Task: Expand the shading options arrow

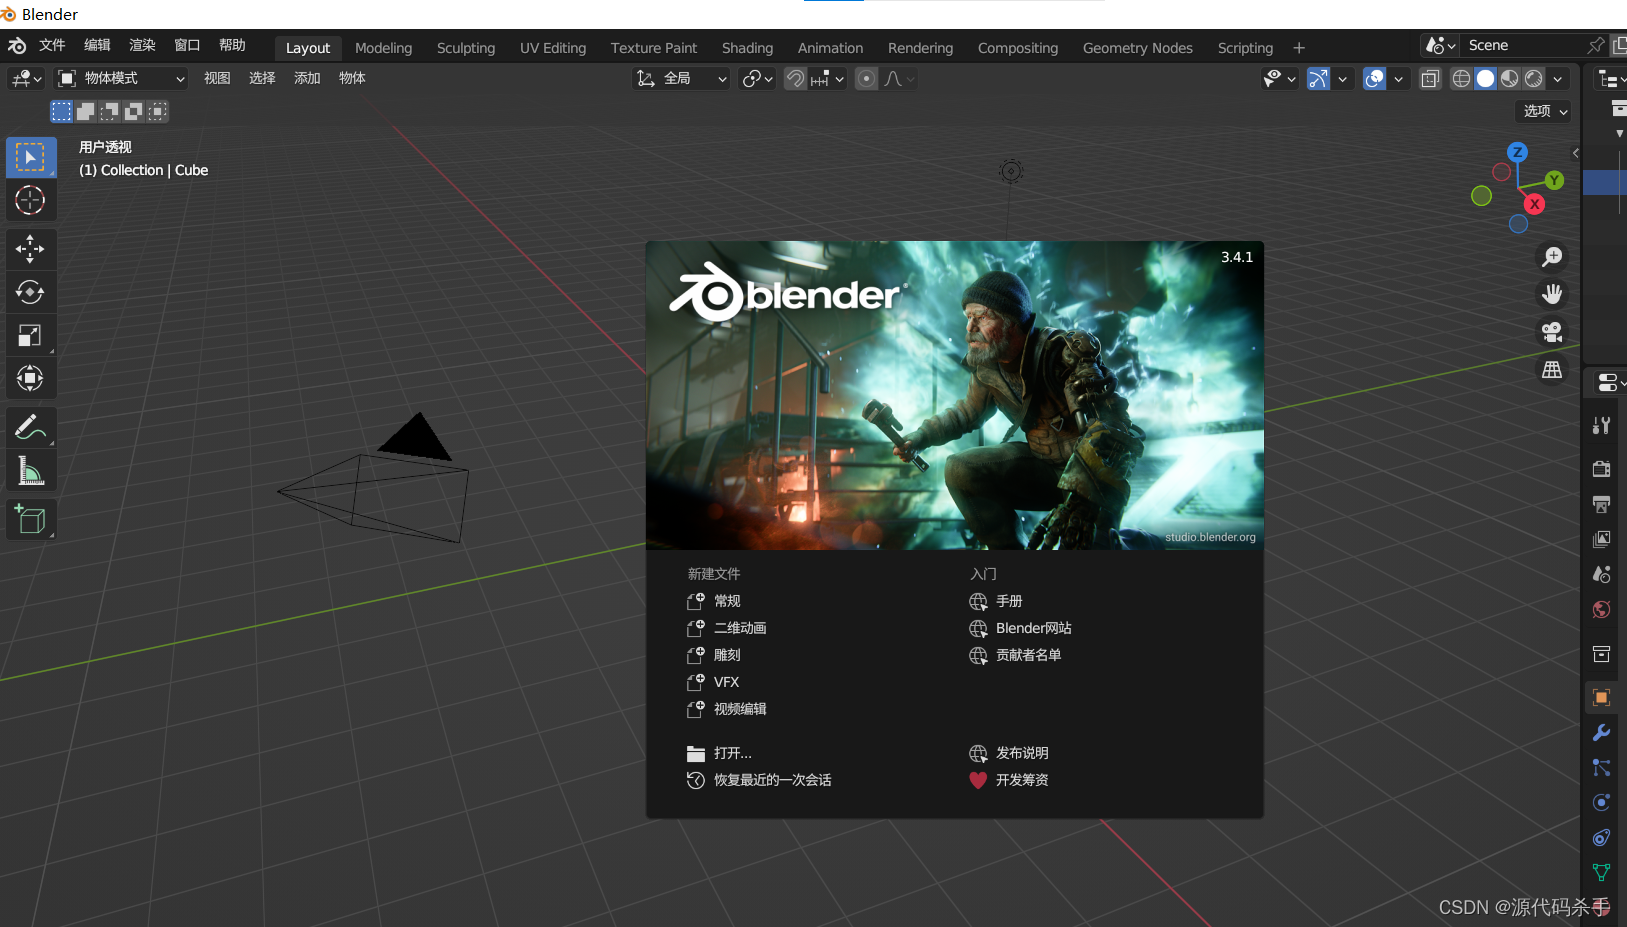Action: click(1557, 79)
